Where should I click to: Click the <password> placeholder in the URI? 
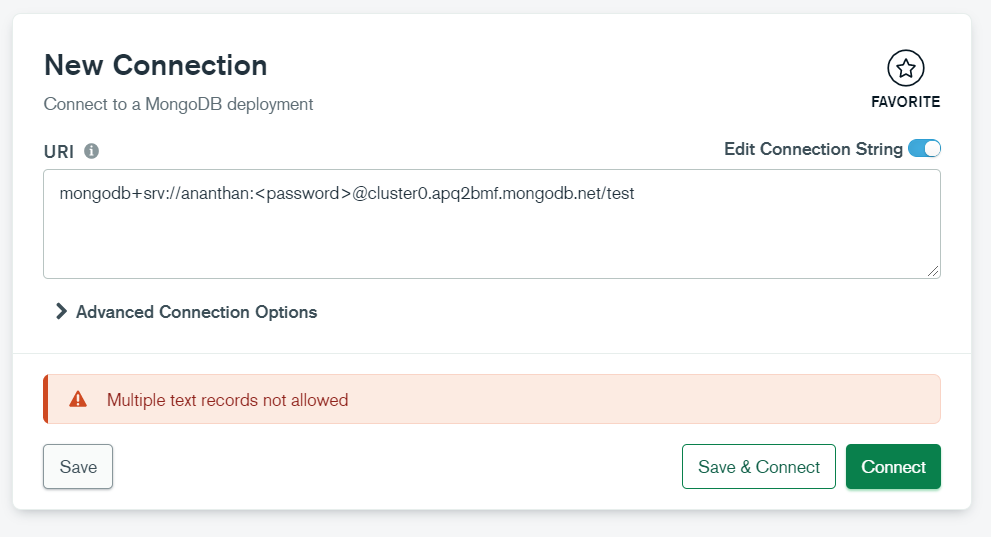click(297, 194)
